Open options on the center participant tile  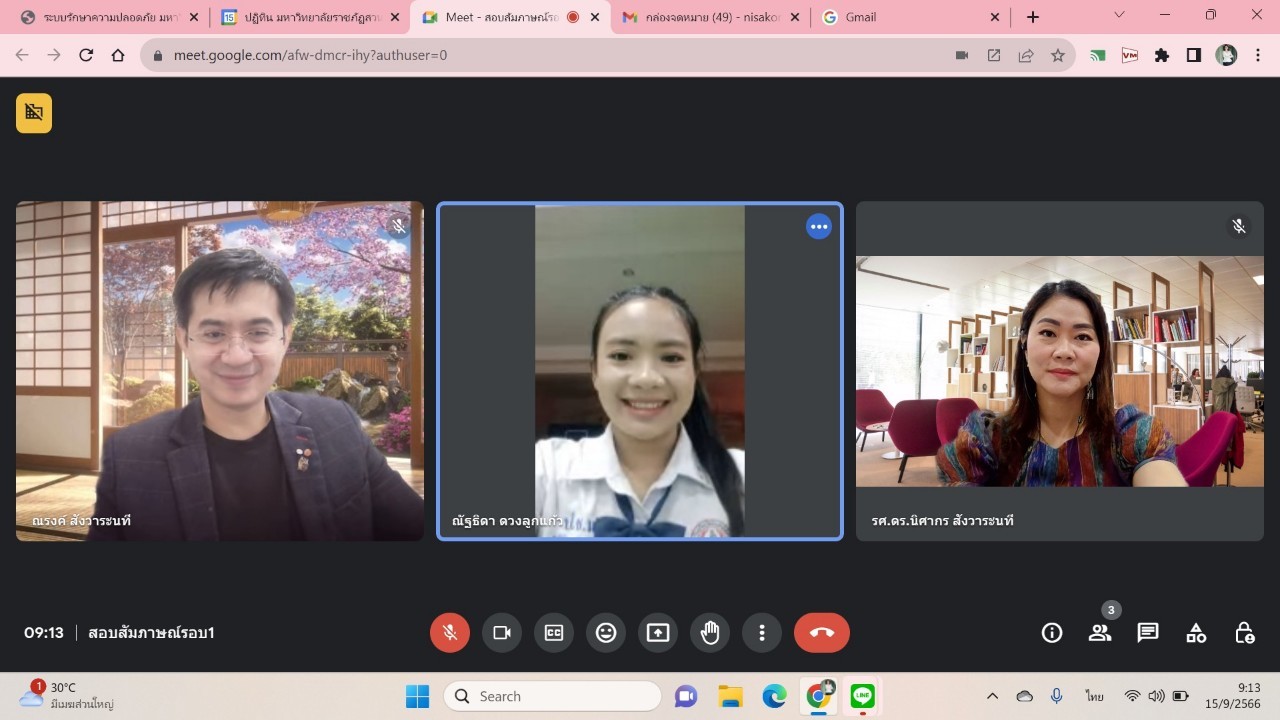(x=819, y=227)
